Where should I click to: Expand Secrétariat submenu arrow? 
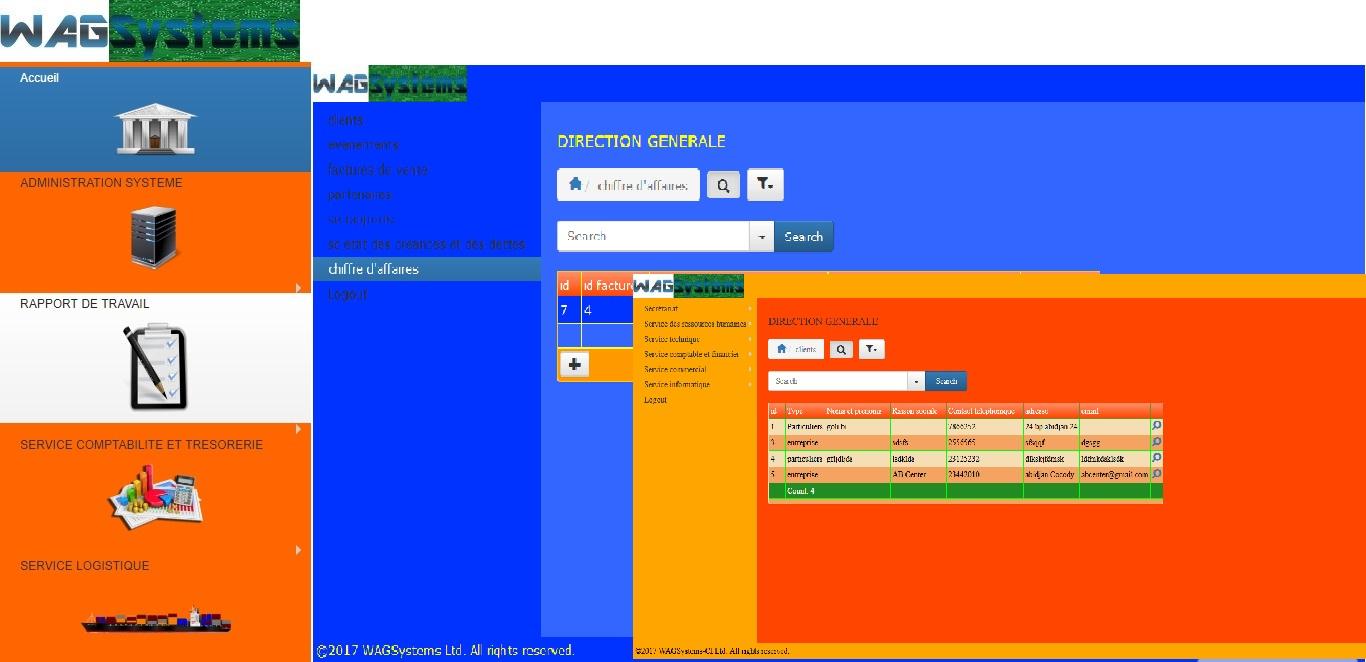point(750,309)
